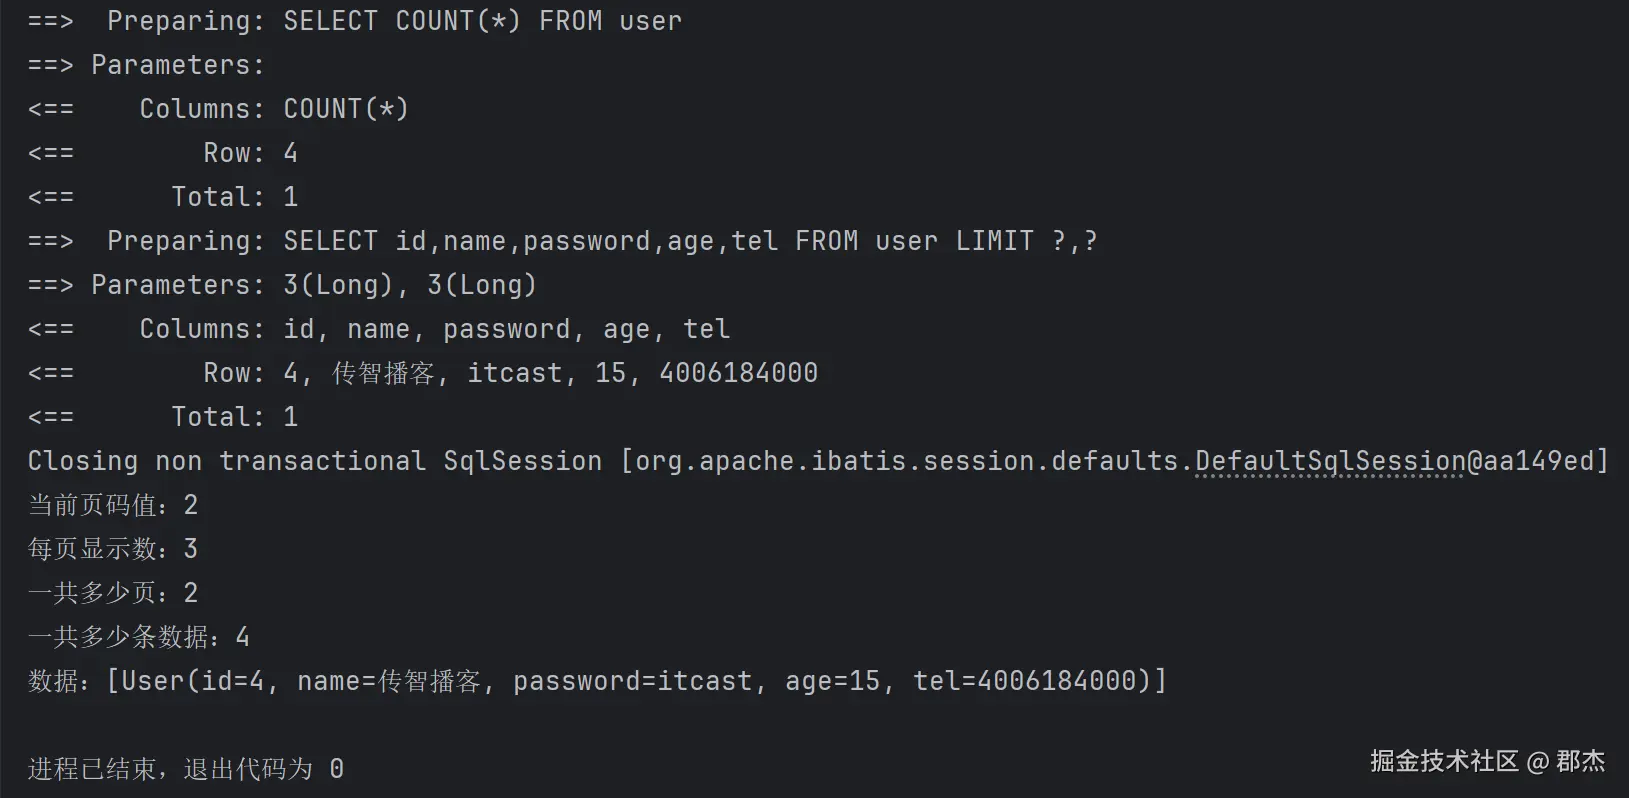The image size is (1629, 798).
Task: Click the Row: 4 count result line
Action: pos(250,153)
